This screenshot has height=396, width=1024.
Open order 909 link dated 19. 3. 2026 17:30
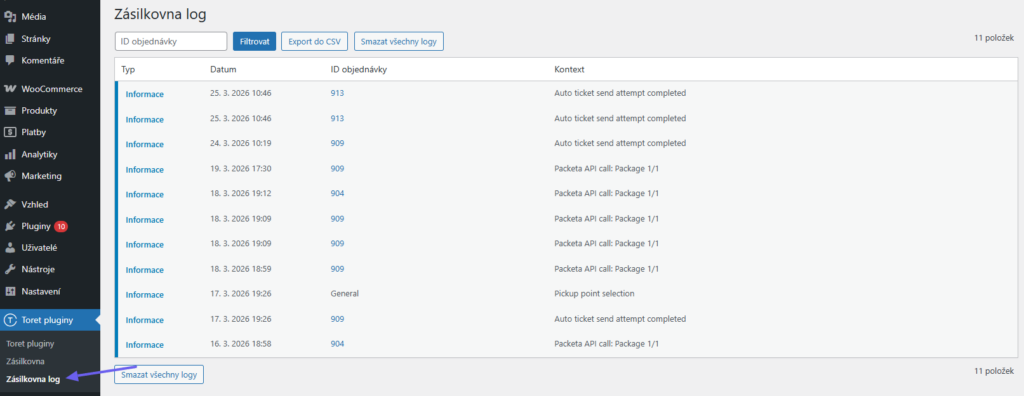337,169
